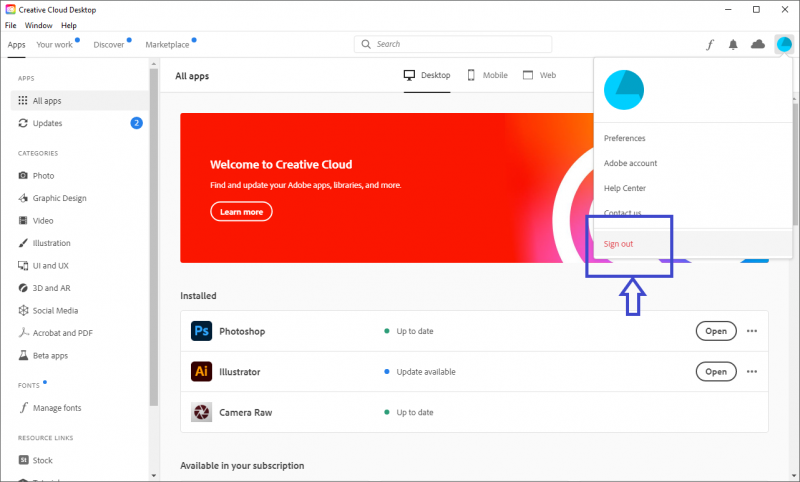800x482 pixels.
Task: Click the main content vertical scrollbar
Action: [795, 163]
